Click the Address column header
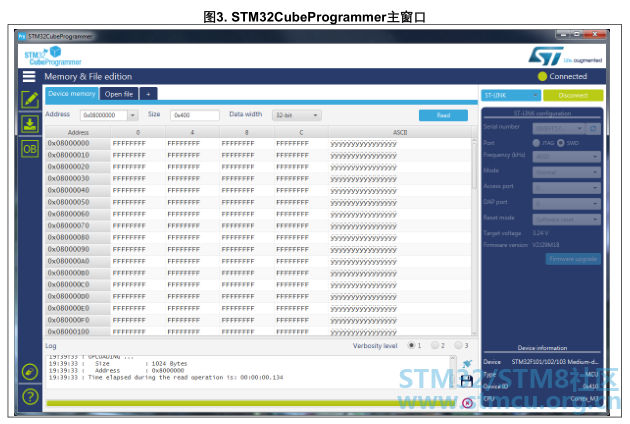The width and height of the screenshot is (630, 424). pos(78,132)
